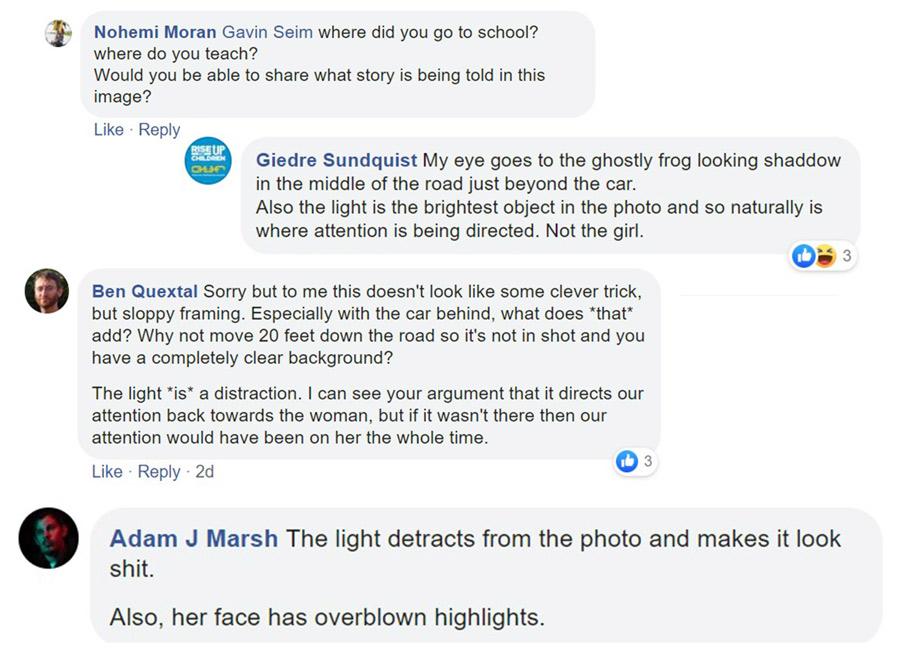This screenshot has height=665, width=900.
Task: Open Nohemi Moran's profile name link
Action: (x=154, y=32)
